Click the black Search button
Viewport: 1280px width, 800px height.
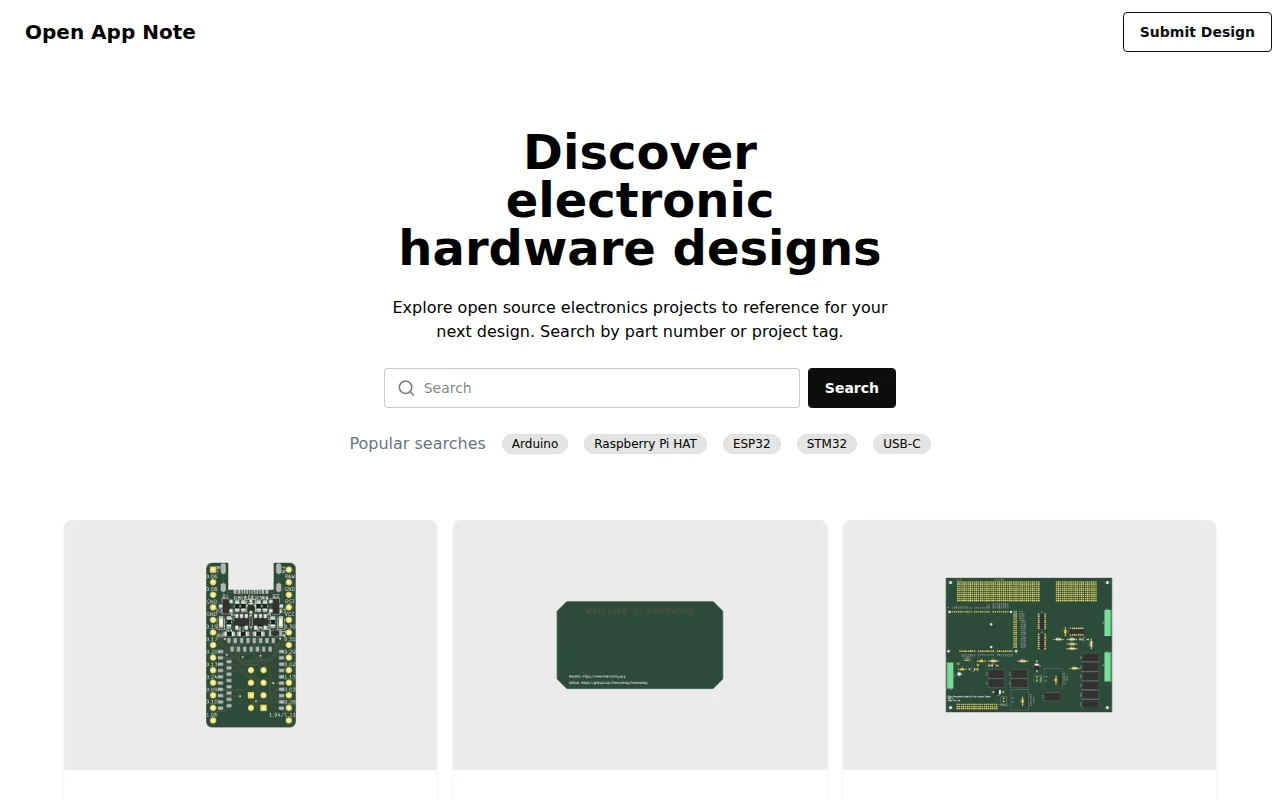pos(852,388)
